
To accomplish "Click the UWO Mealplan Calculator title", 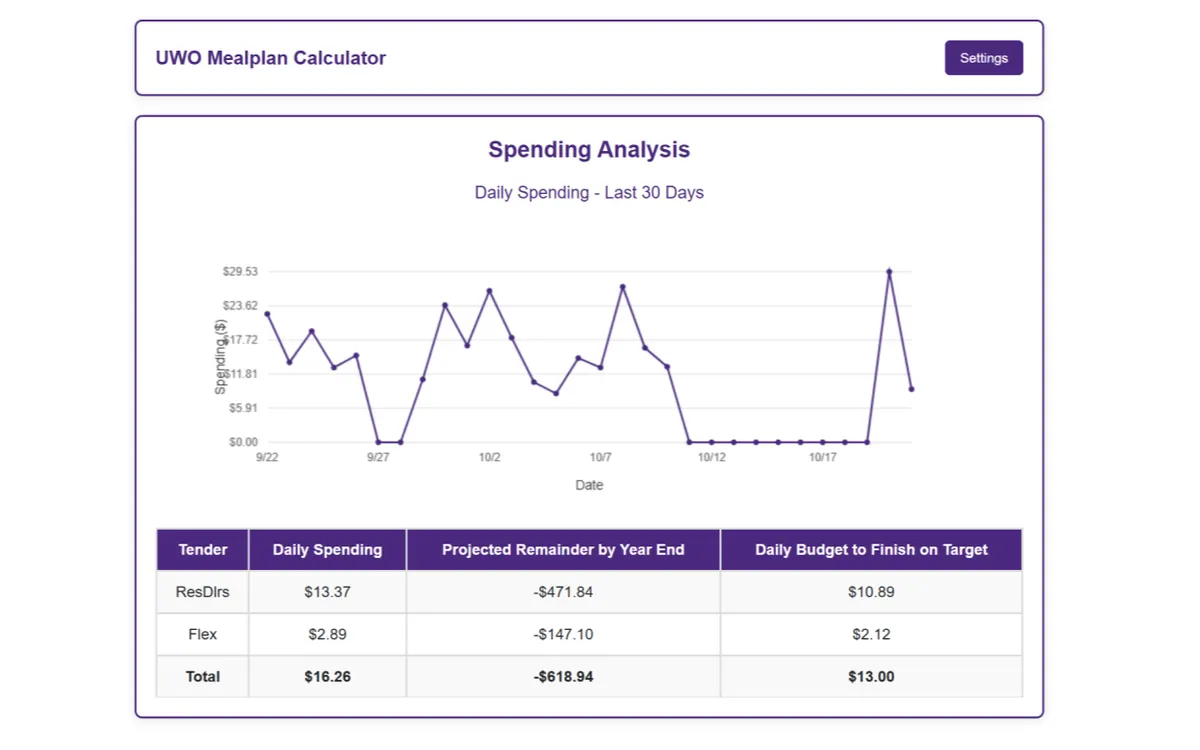I will click(271, 58).
